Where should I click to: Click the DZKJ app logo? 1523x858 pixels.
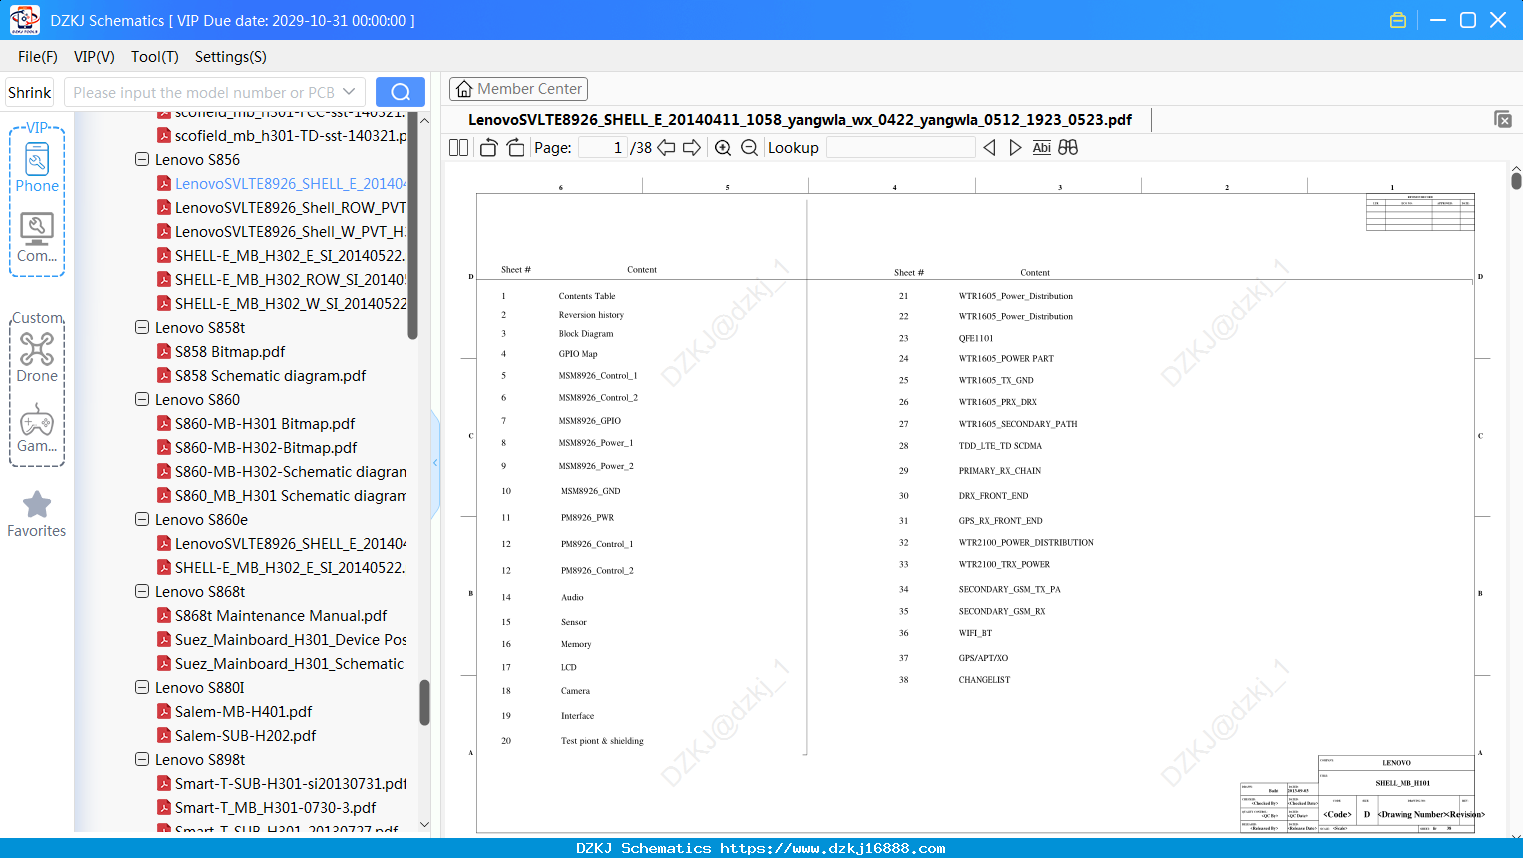pyautogui.click(x=24, y=20)
